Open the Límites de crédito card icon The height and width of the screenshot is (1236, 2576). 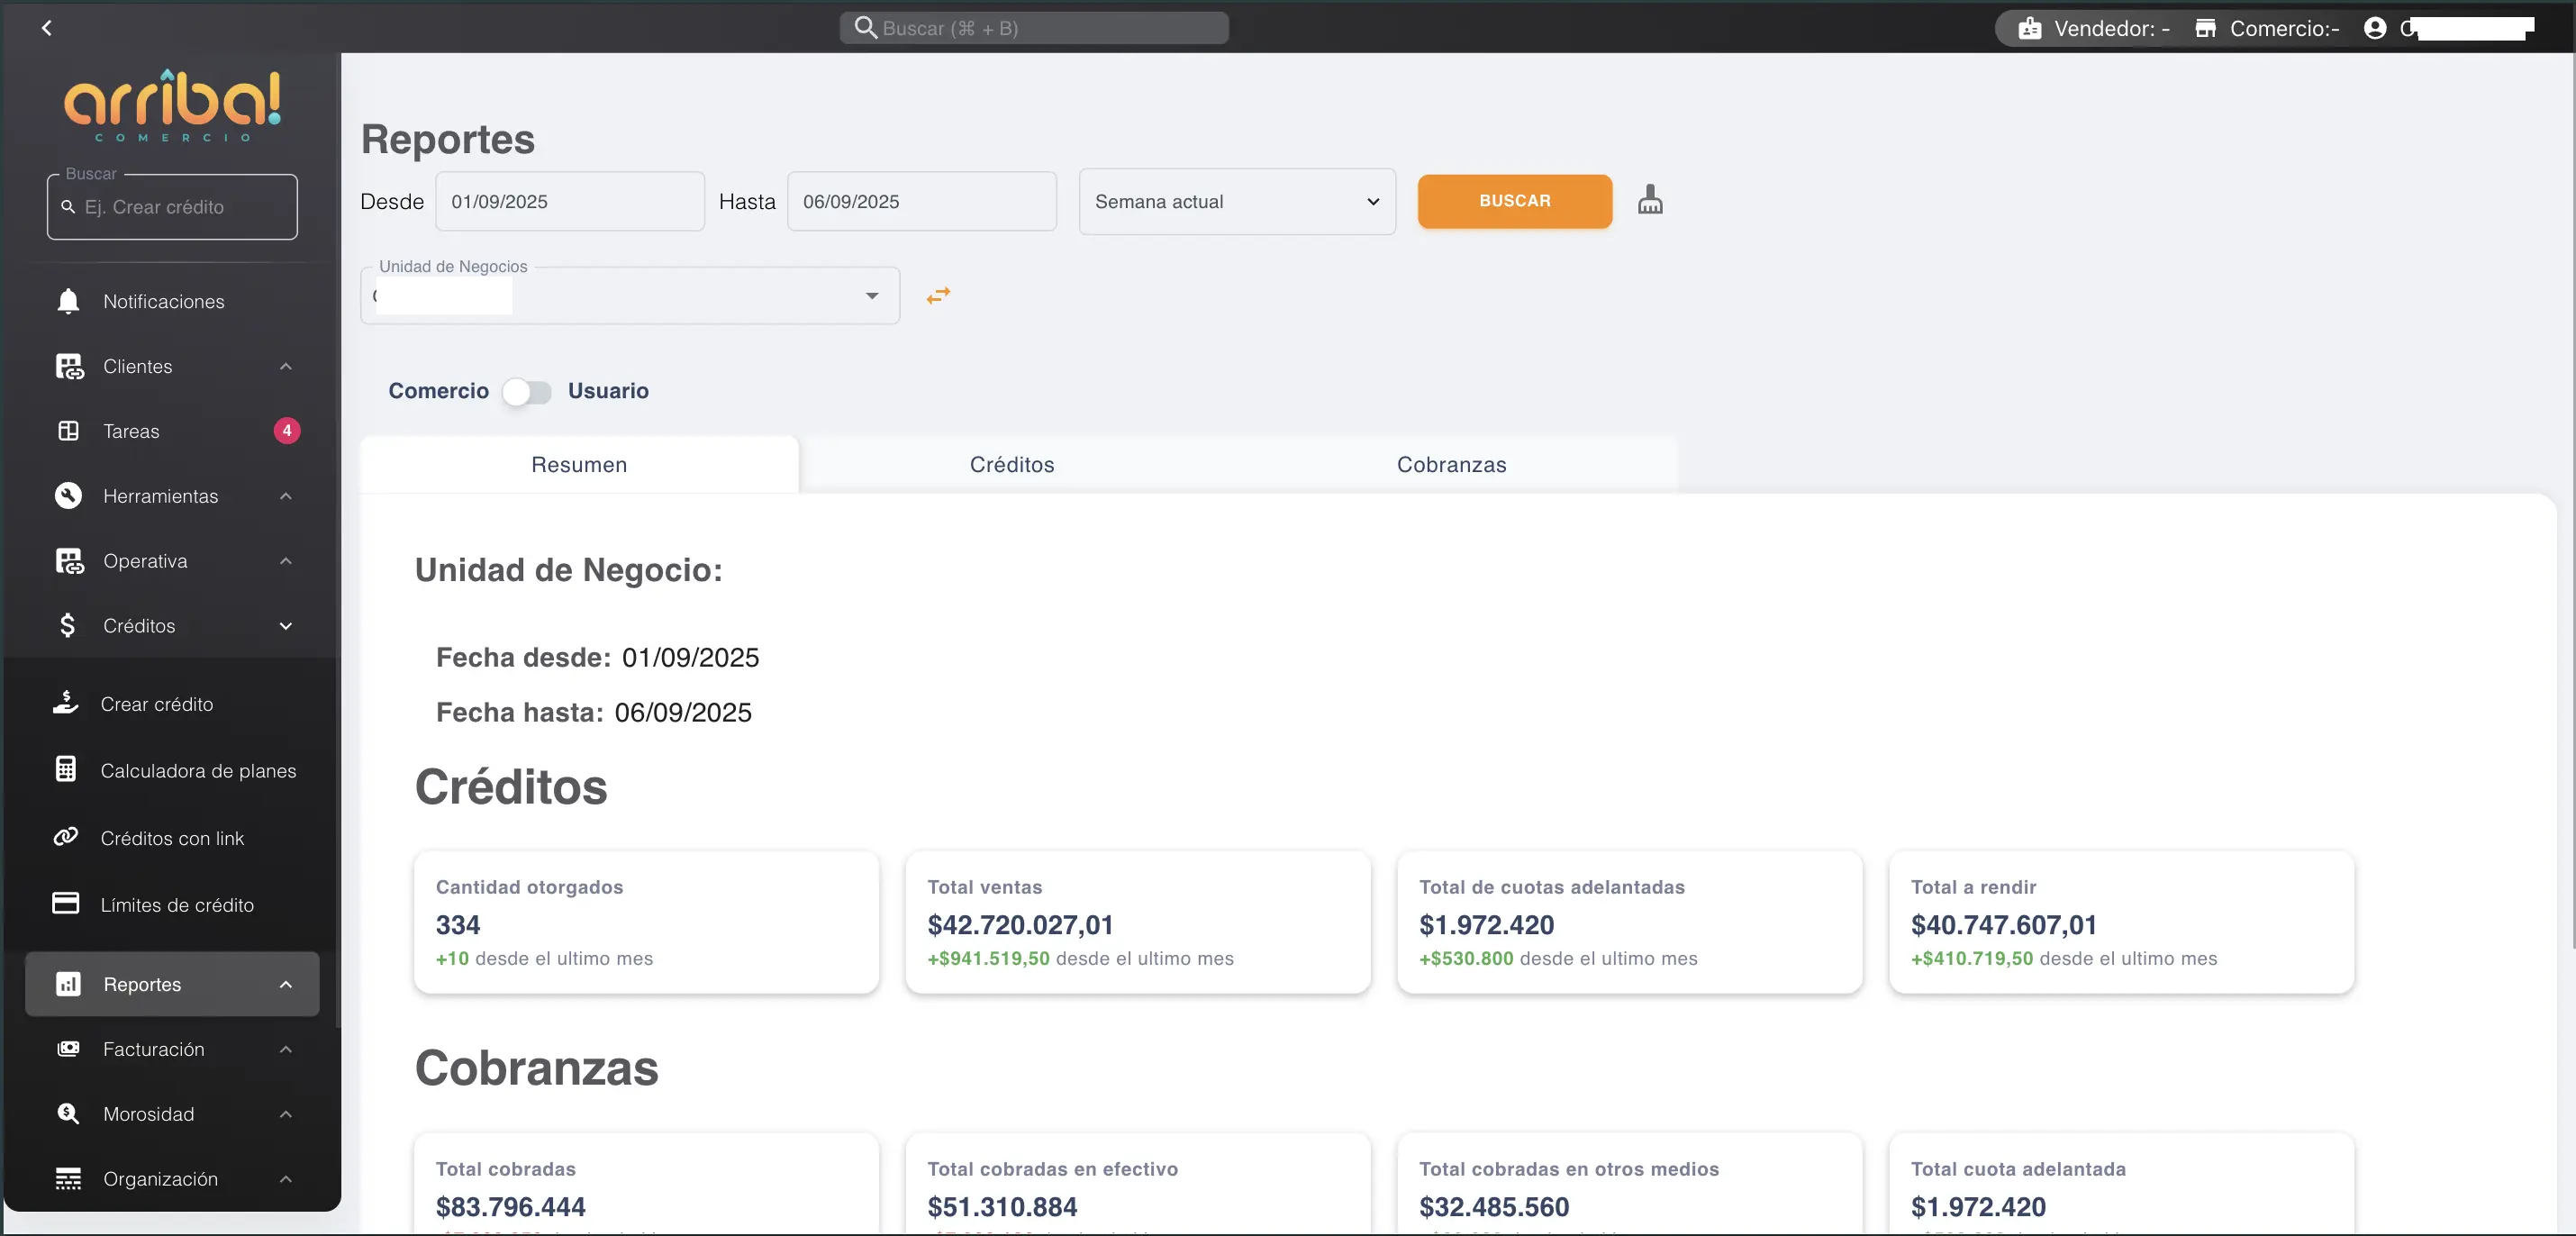pyautogui.click(x=66, y=903)
